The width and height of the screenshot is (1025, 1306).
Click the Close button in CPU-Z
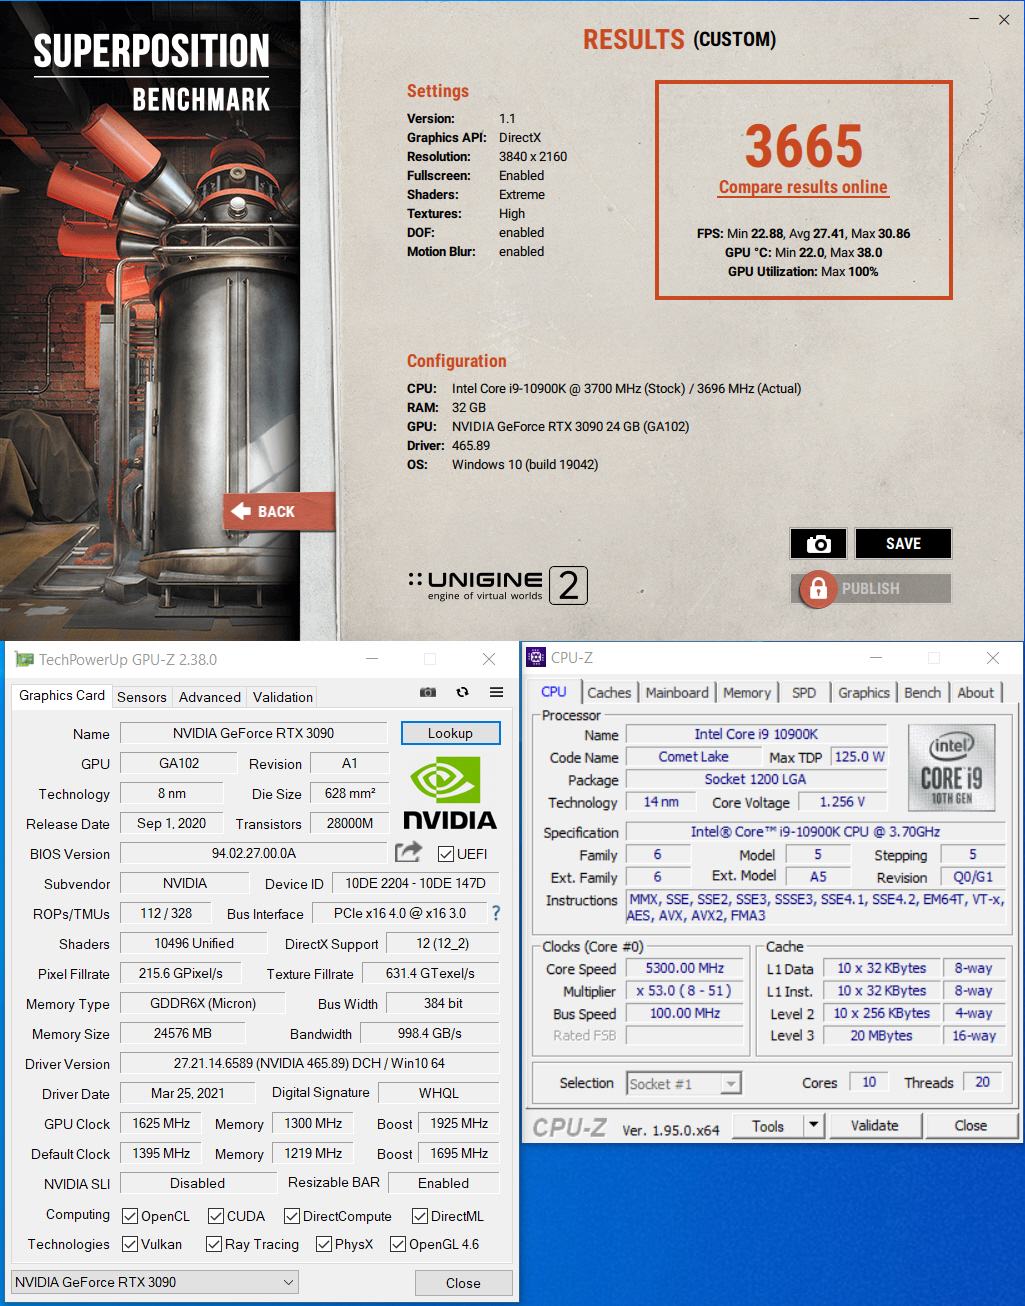970,1125
